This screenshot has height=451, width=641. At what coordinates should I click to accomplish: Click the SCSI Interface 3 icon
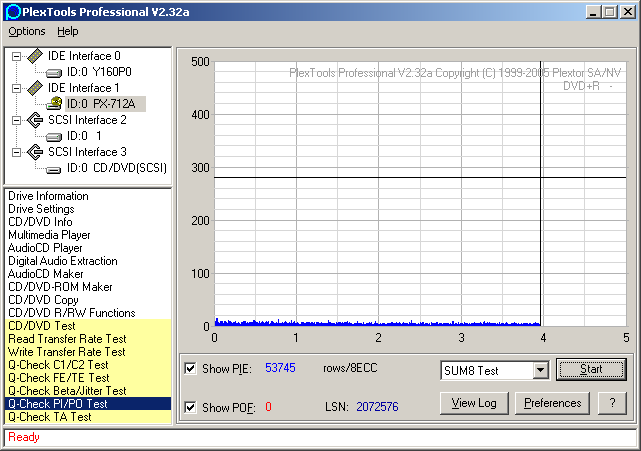[35, 152]
